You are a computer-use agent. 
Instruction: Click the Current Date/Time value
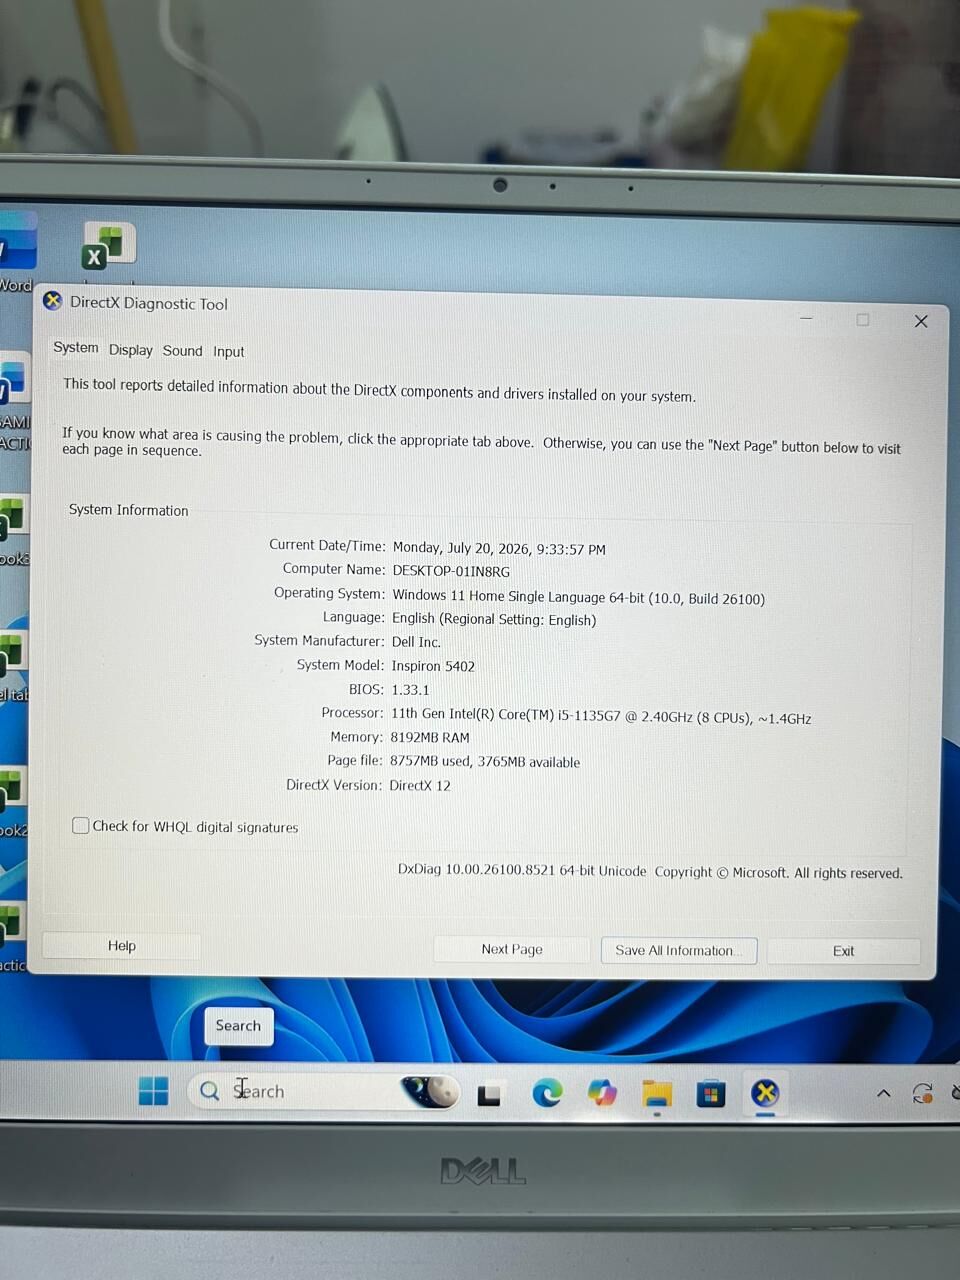[x=499, y=548]
